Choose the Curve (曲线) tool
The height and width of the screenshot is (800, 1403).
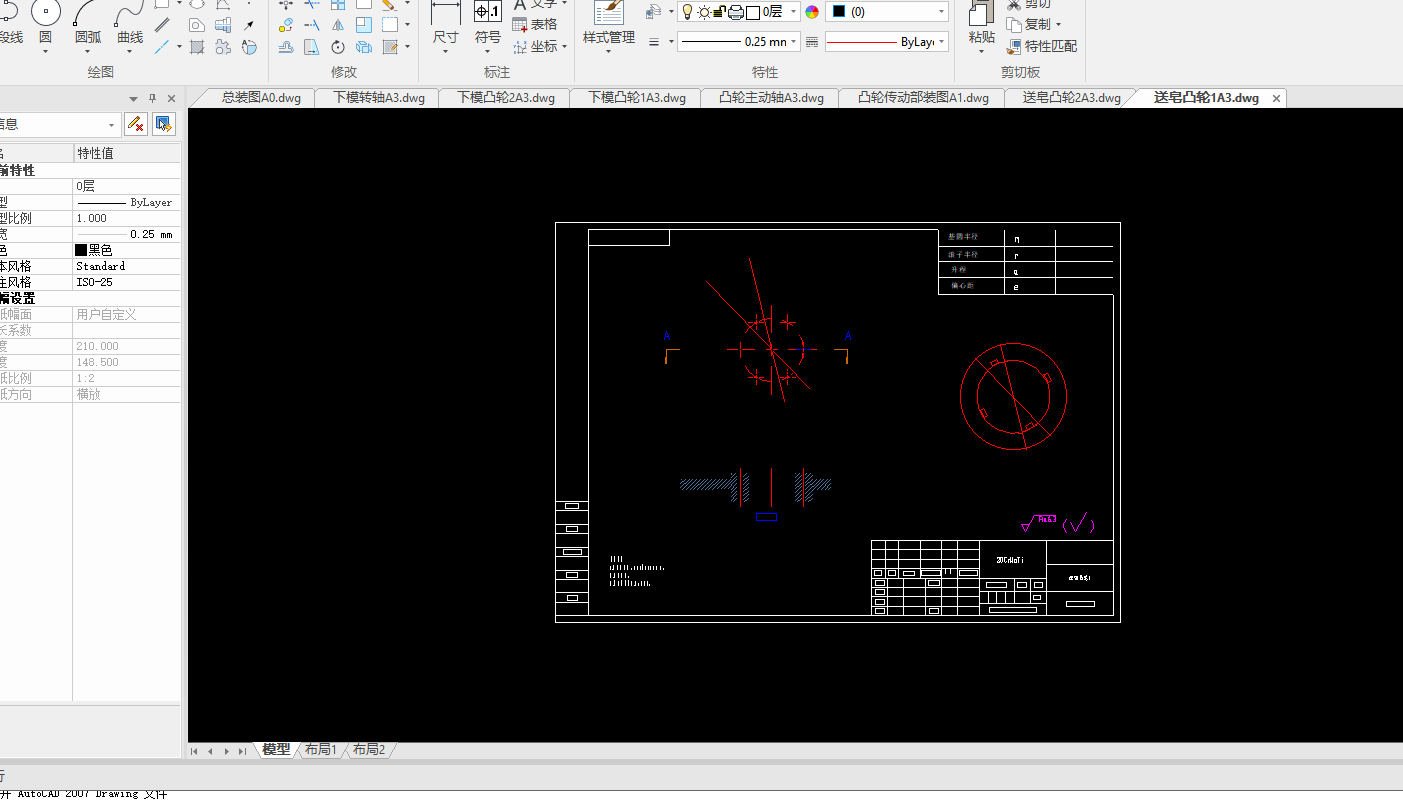pos(130,22)
